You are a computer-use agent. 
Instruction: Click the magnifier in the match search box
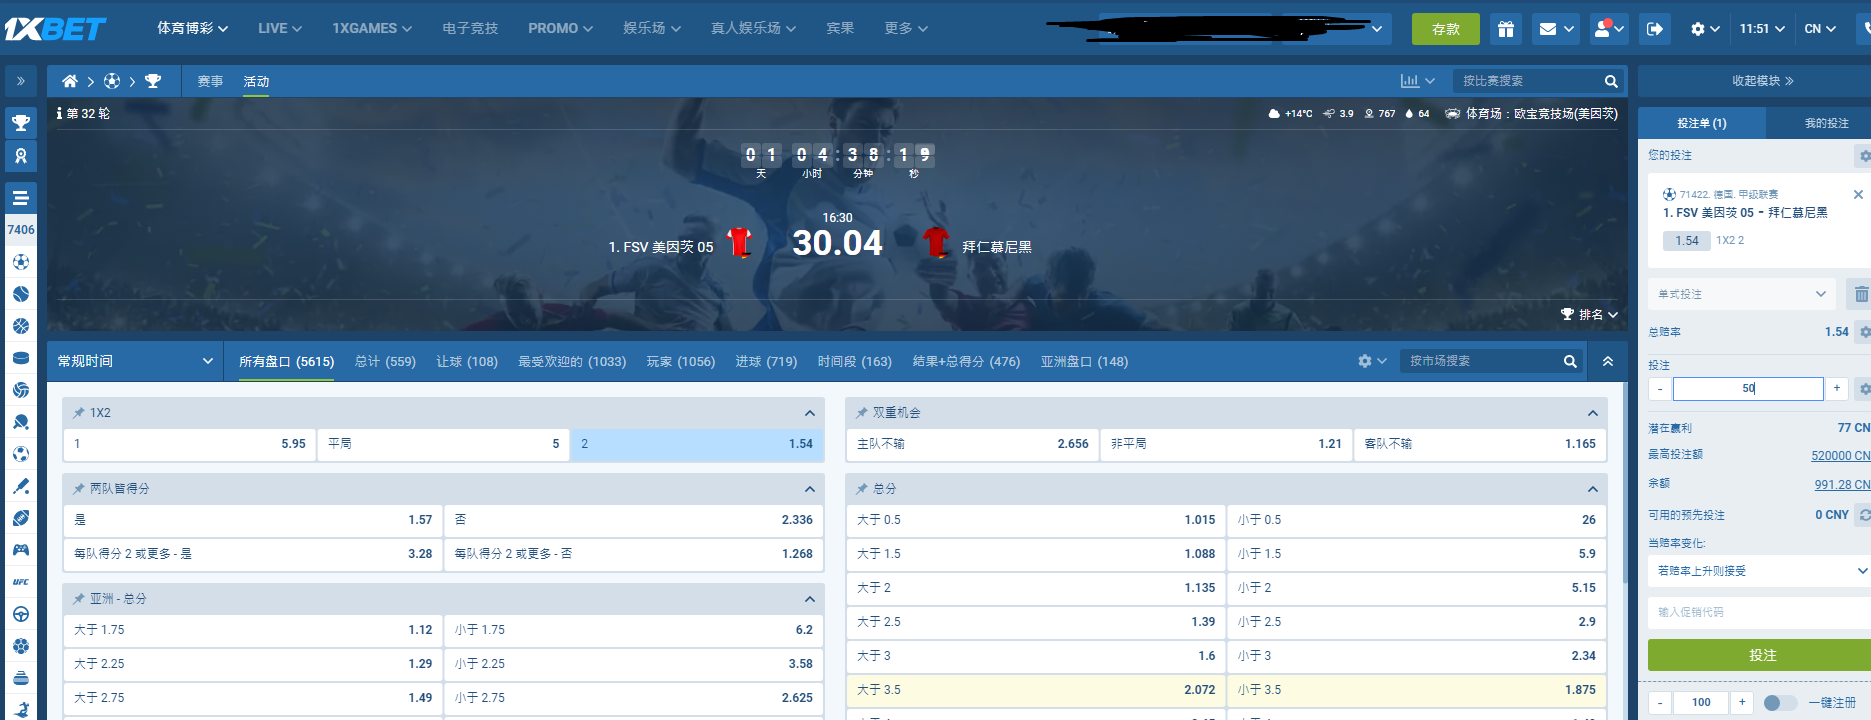click(1611, 81)
